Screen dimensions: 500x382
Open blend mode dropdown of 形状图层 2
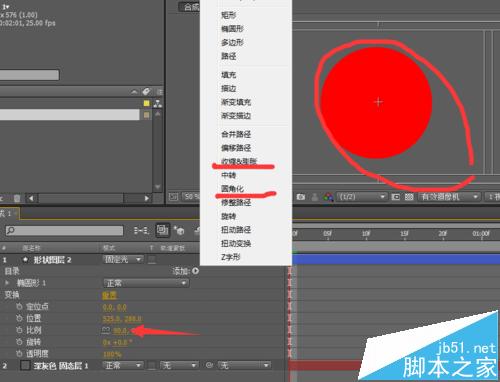(123, 259)
